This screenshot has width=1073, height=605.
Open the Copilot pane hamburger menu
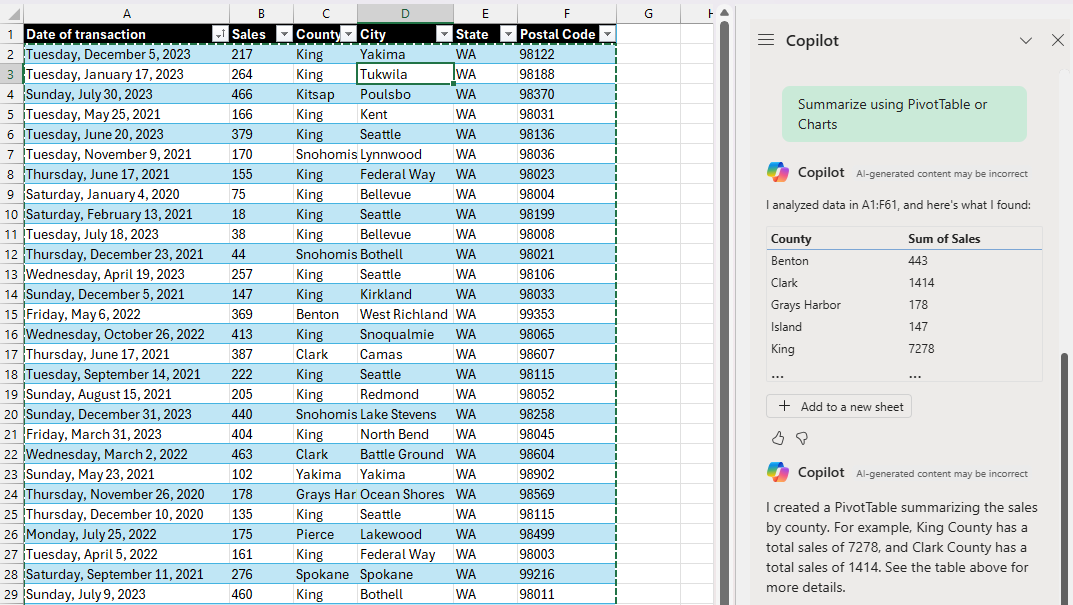(x=766, y=40)
